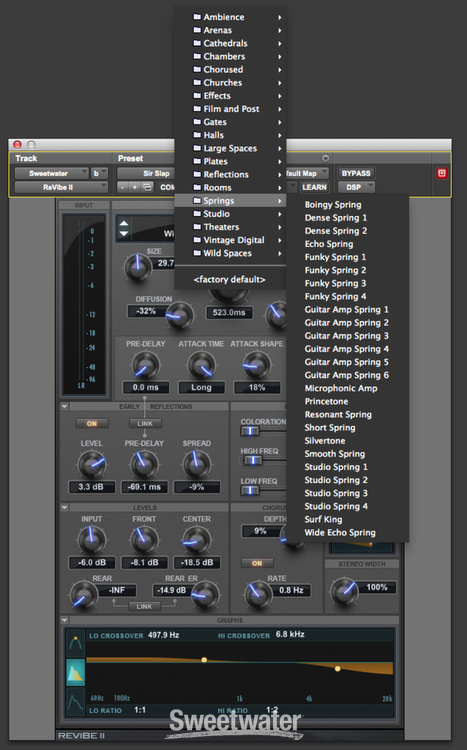Screen dimensions: 467x750
Task: Toggle Early Reflections ON button
Action: (92, 423)
